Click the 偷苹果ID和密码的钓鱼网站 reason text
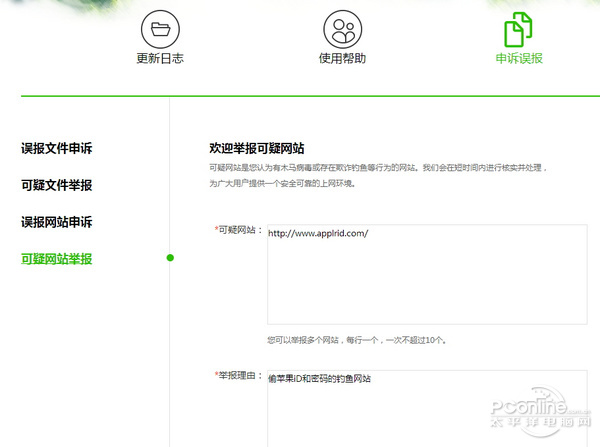Image resolution: width=600 pixels, height=447 pixels. click(x=320, y=379)
